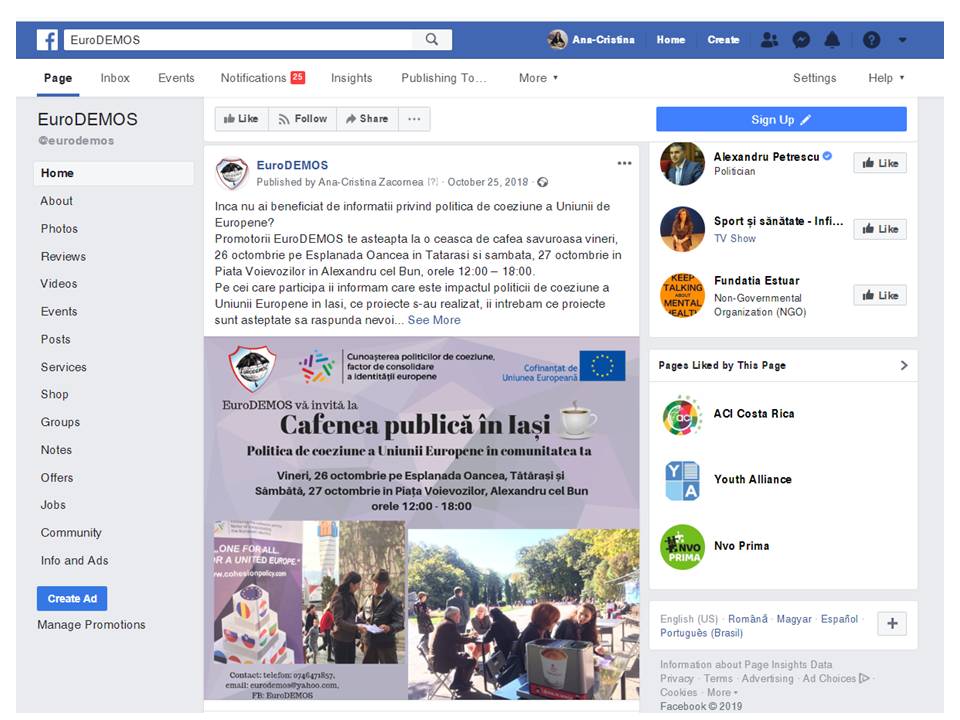Open page Settings
This screenshot has width=960, height=720.
[x=814, y=78]
